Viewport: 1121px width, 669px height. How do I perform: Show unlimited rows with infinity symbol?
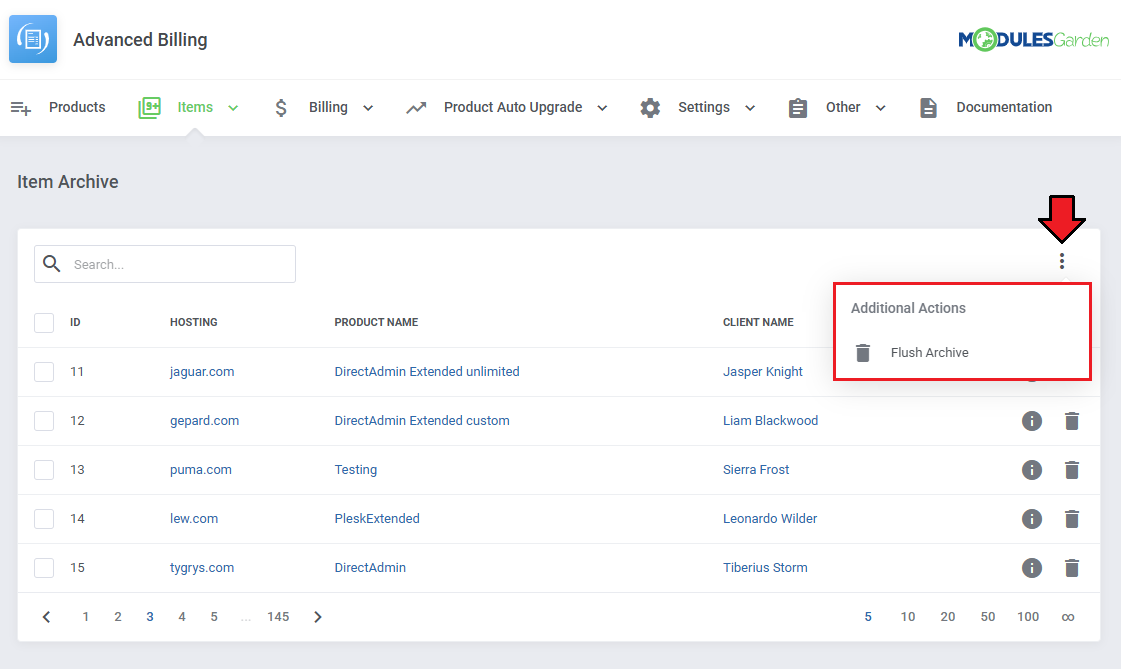pyautogui.click(x=1068, y=617)
